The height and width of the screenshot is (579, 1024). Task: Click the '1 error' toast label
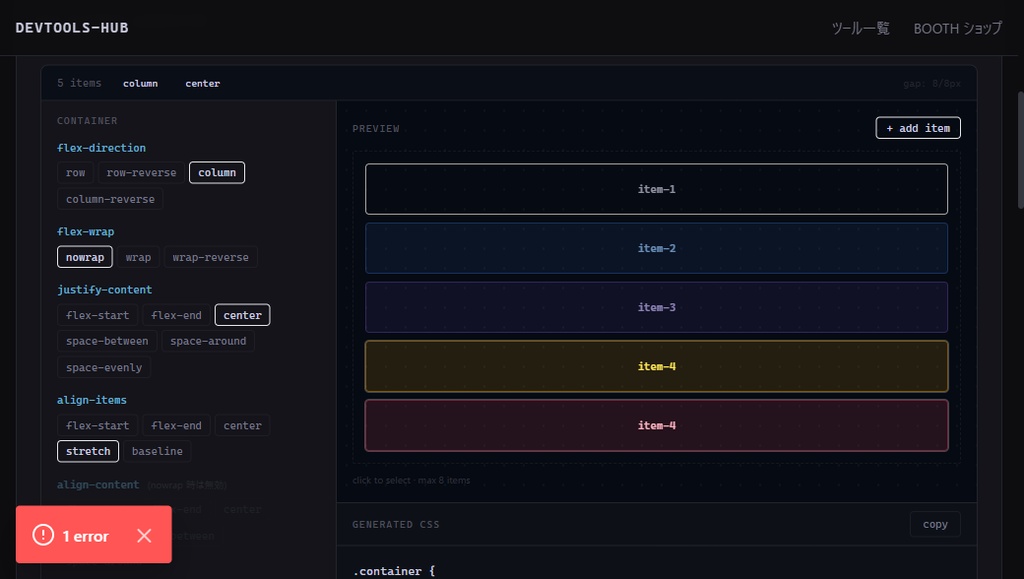(x=86, y=537)
